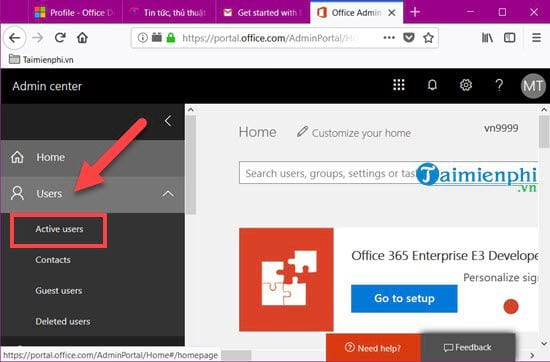Switch to the Profile - Office tab

click(x=75, y=13)
